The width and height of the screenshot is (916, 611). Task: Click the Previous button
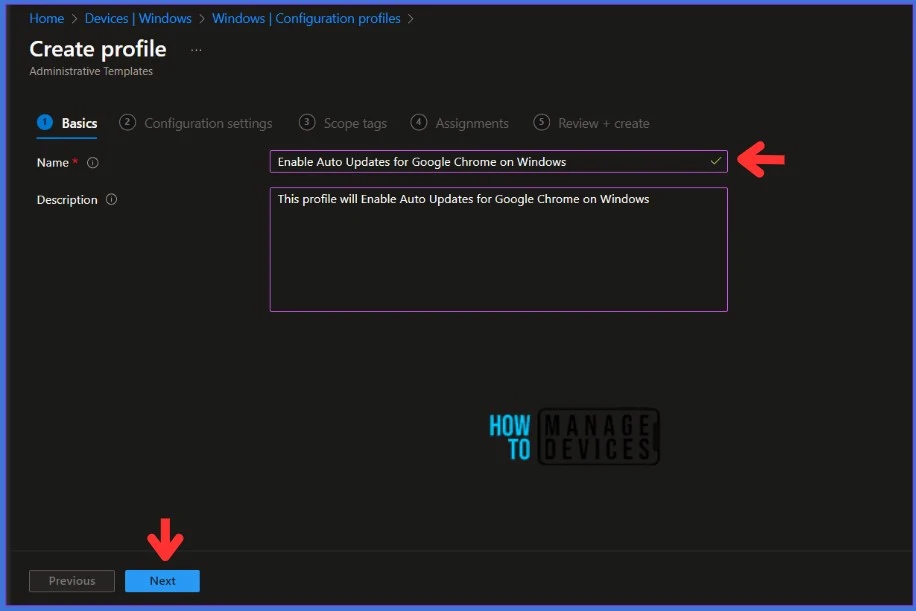(x=72, y=581)
